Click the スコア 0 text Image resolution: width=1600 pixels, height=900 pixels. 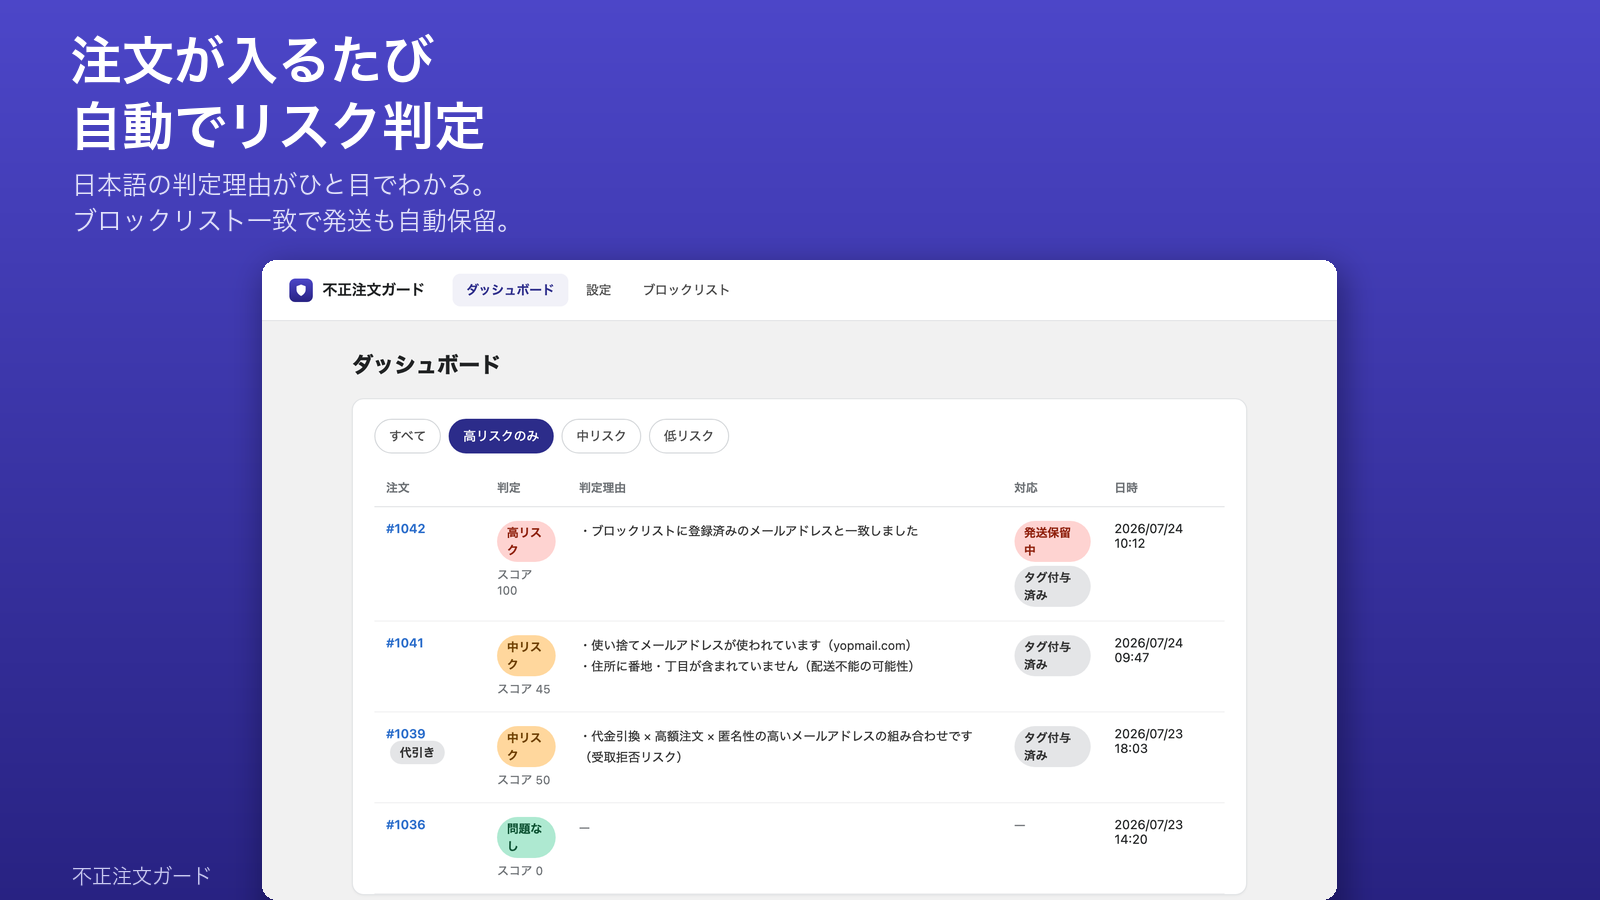(520, 871)
